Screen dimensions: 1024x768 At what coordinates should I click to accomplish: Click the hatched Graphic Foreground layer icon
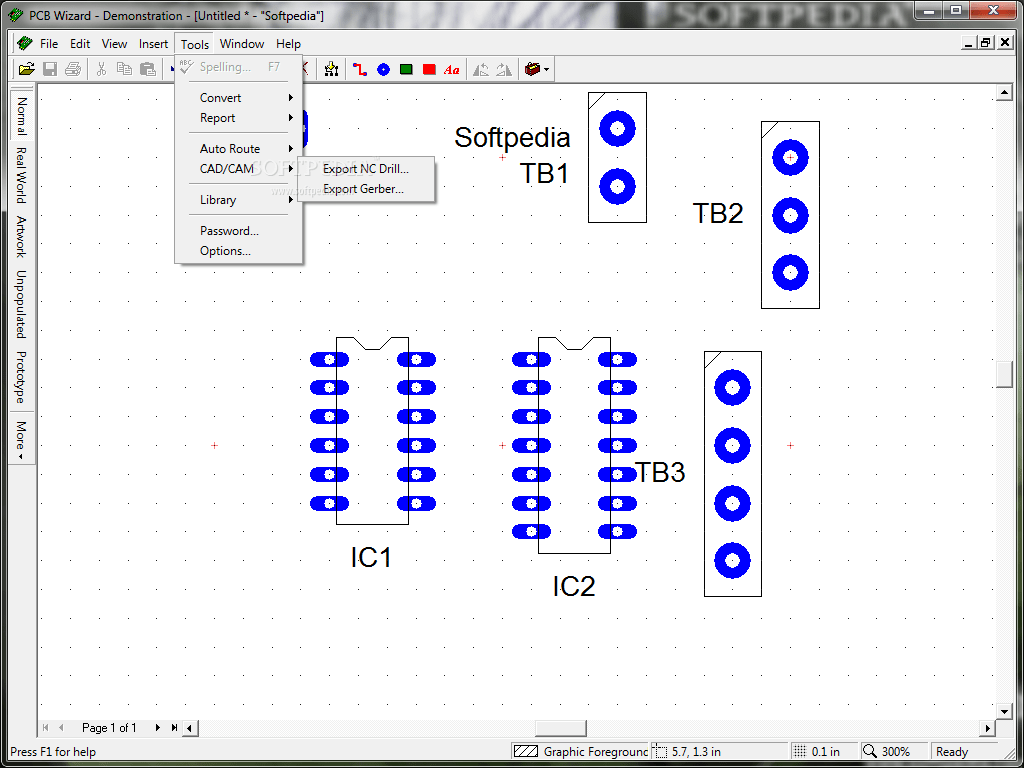pos(525,752)
